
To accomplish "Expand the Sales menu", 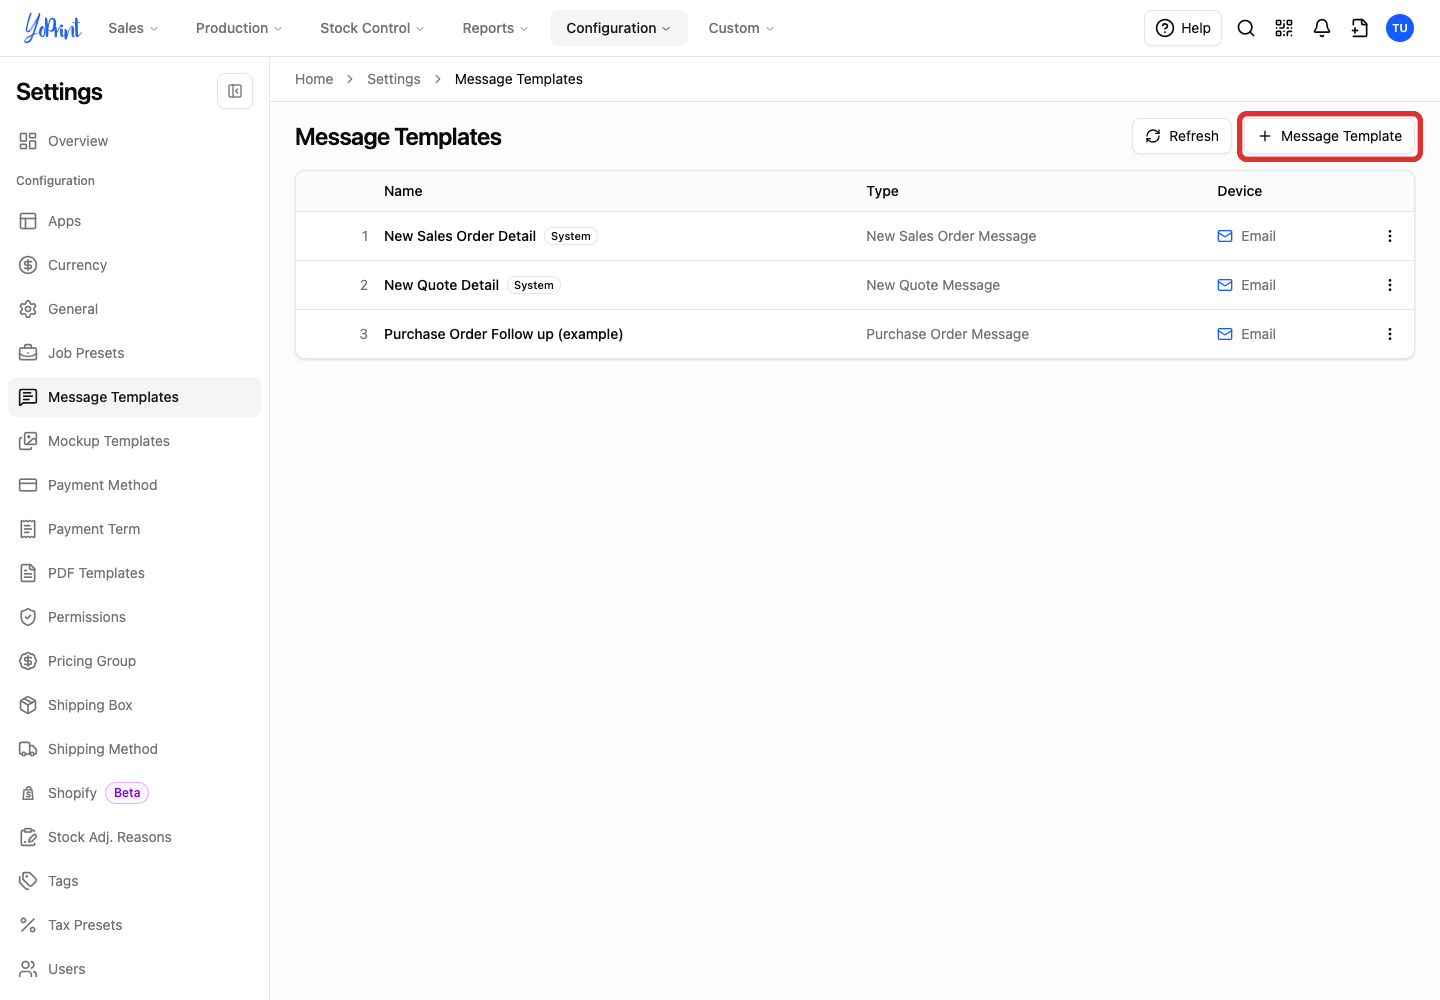I will tap(133, 28).
